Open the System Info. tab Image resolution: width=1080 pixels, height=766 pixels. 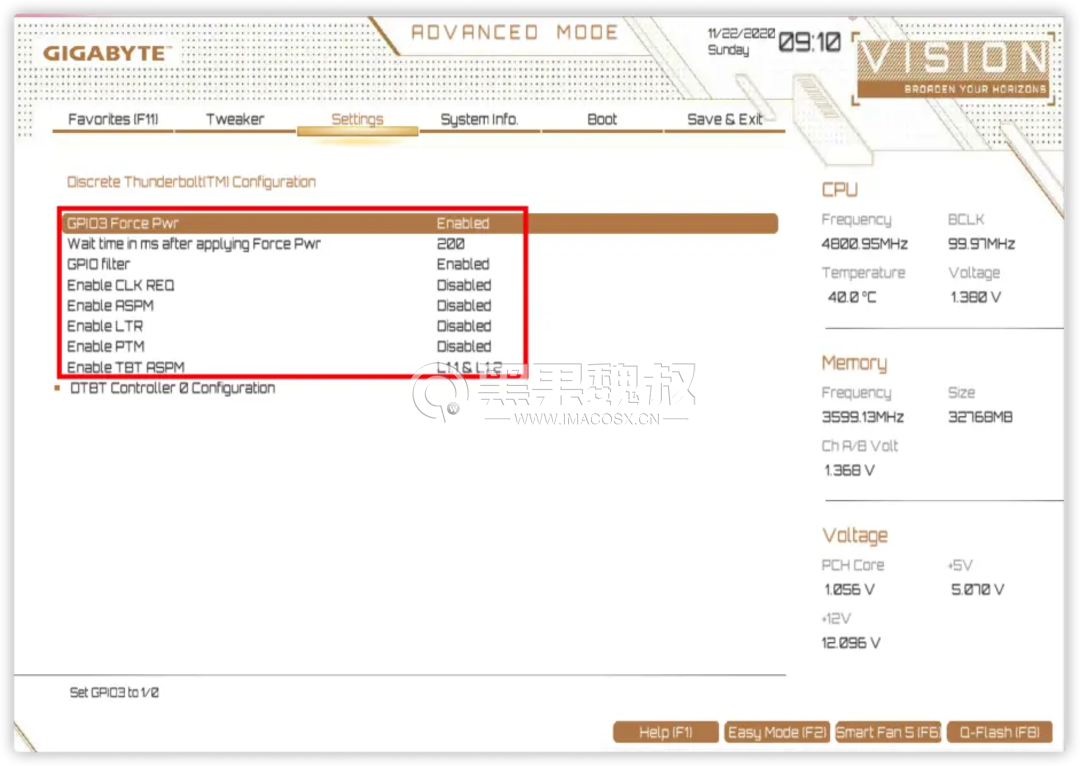click(479, 119)
